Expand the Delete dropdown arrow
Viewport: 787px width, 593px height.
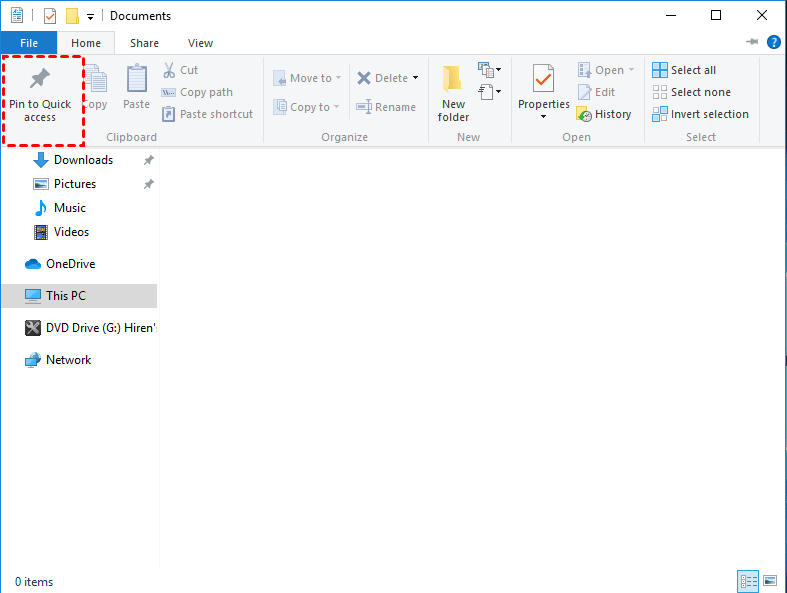(416, 78)
